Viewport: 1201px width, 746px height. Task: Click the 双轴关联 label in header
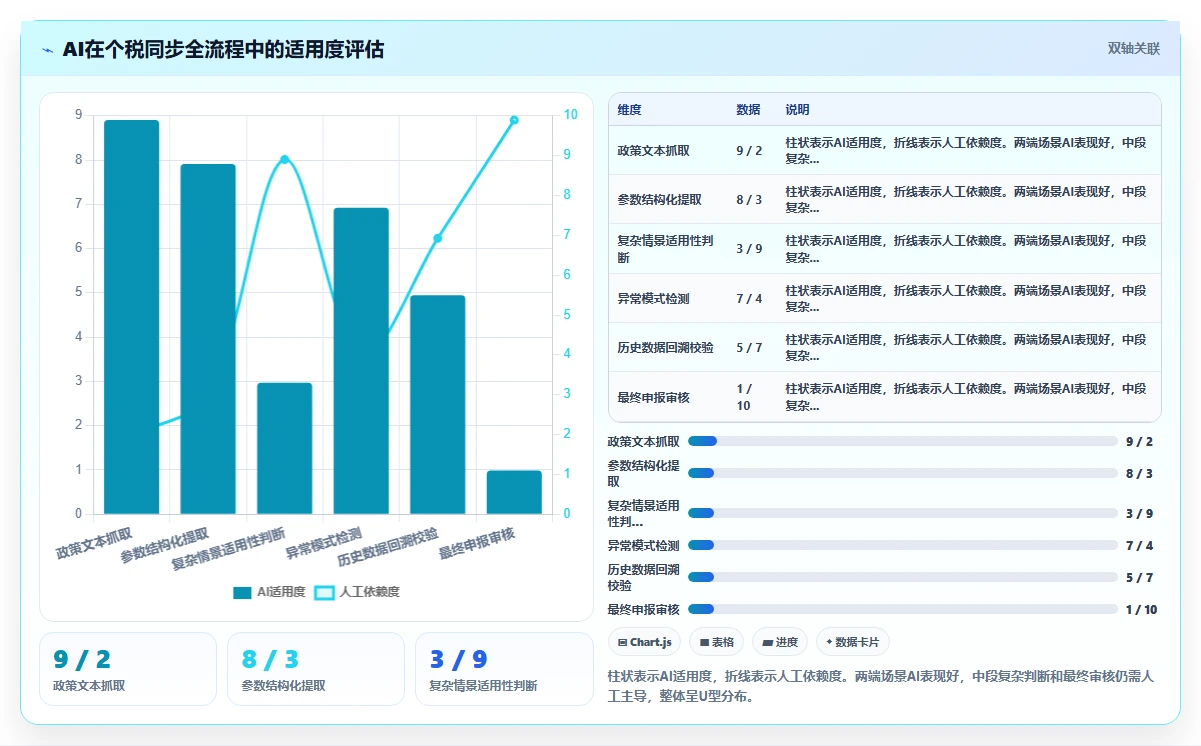tap(1133, 49)
